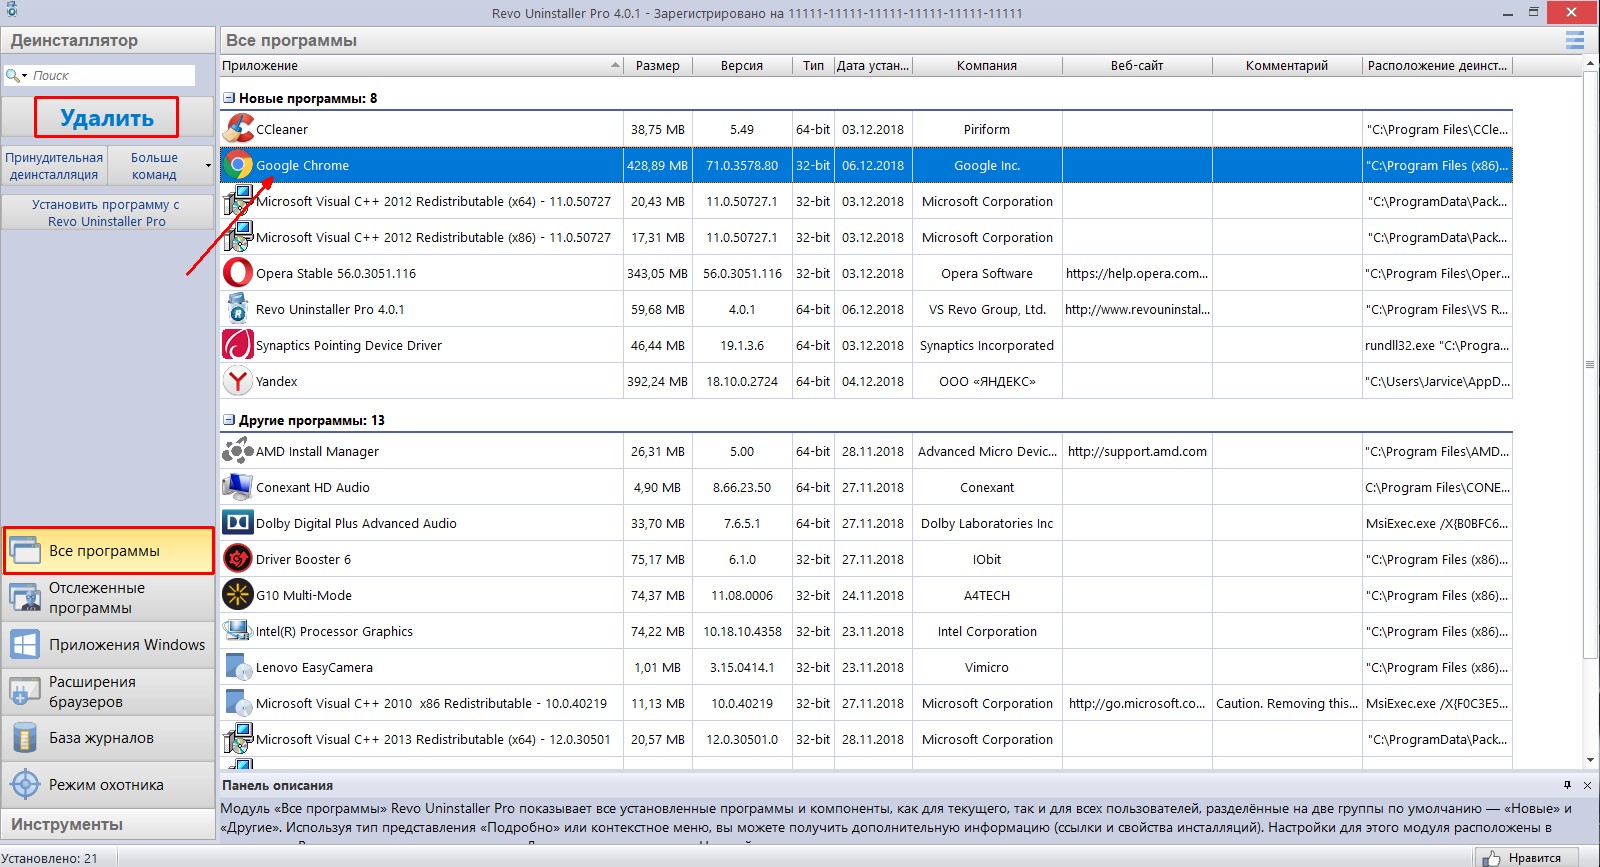Pin the description panel
Image resolution: width=1600 pixels, height=867 pixels.
pos(1567,785)
